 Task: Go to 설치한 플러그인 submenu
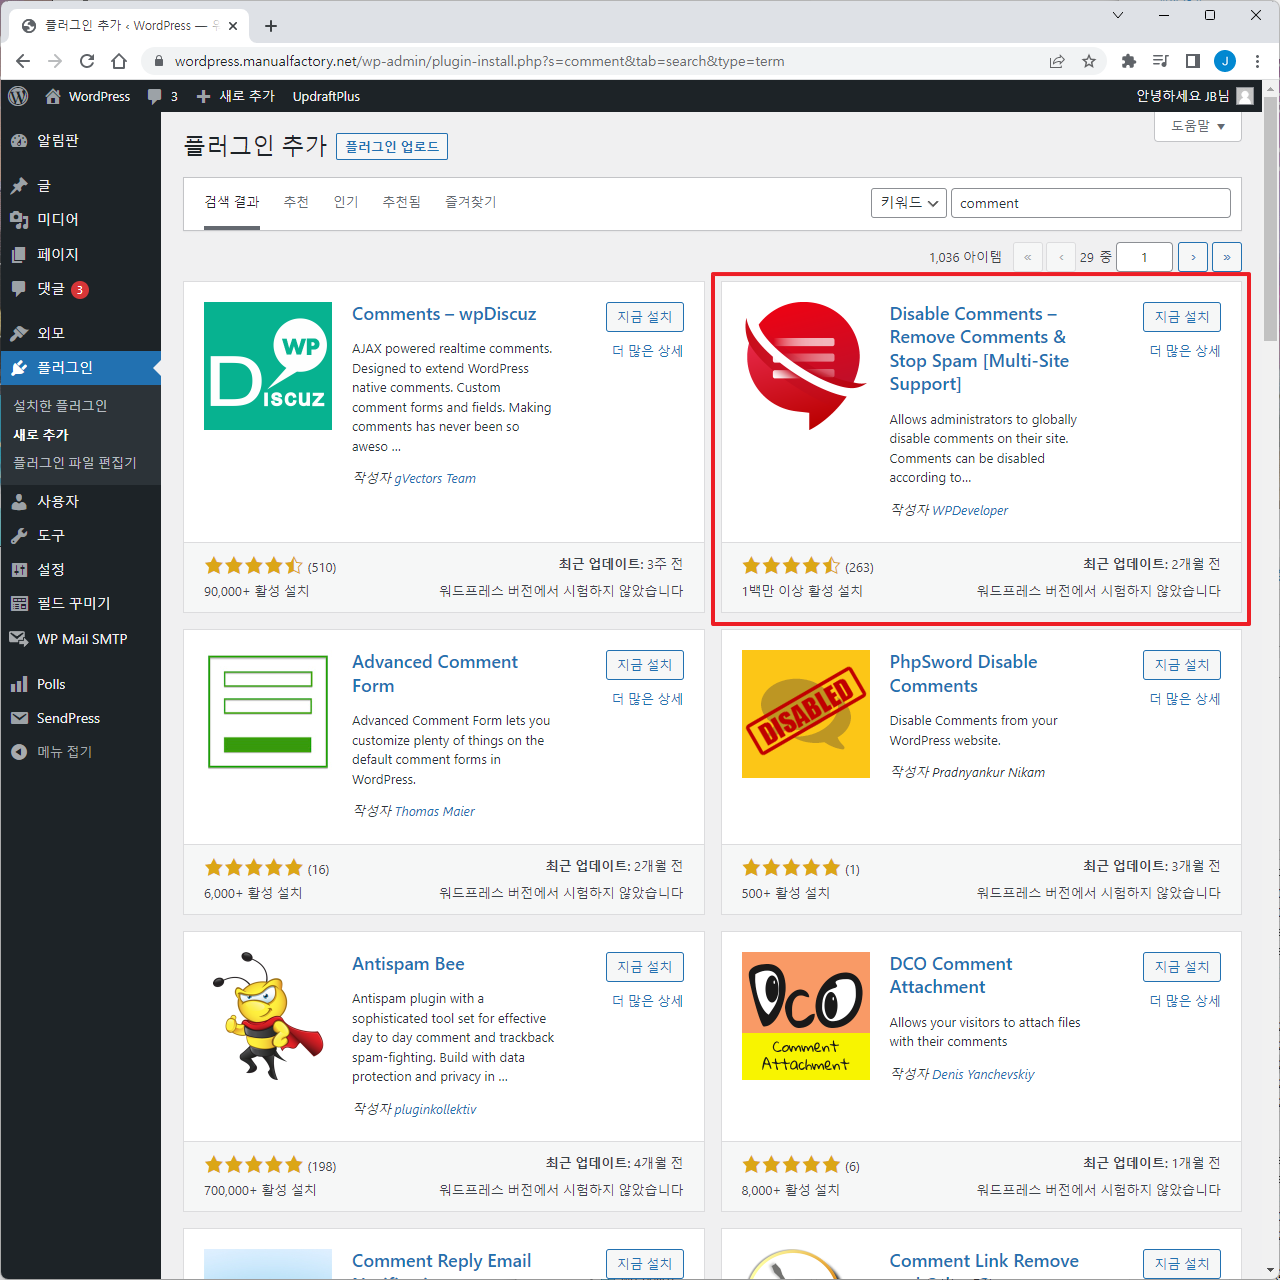coord(60,405)
